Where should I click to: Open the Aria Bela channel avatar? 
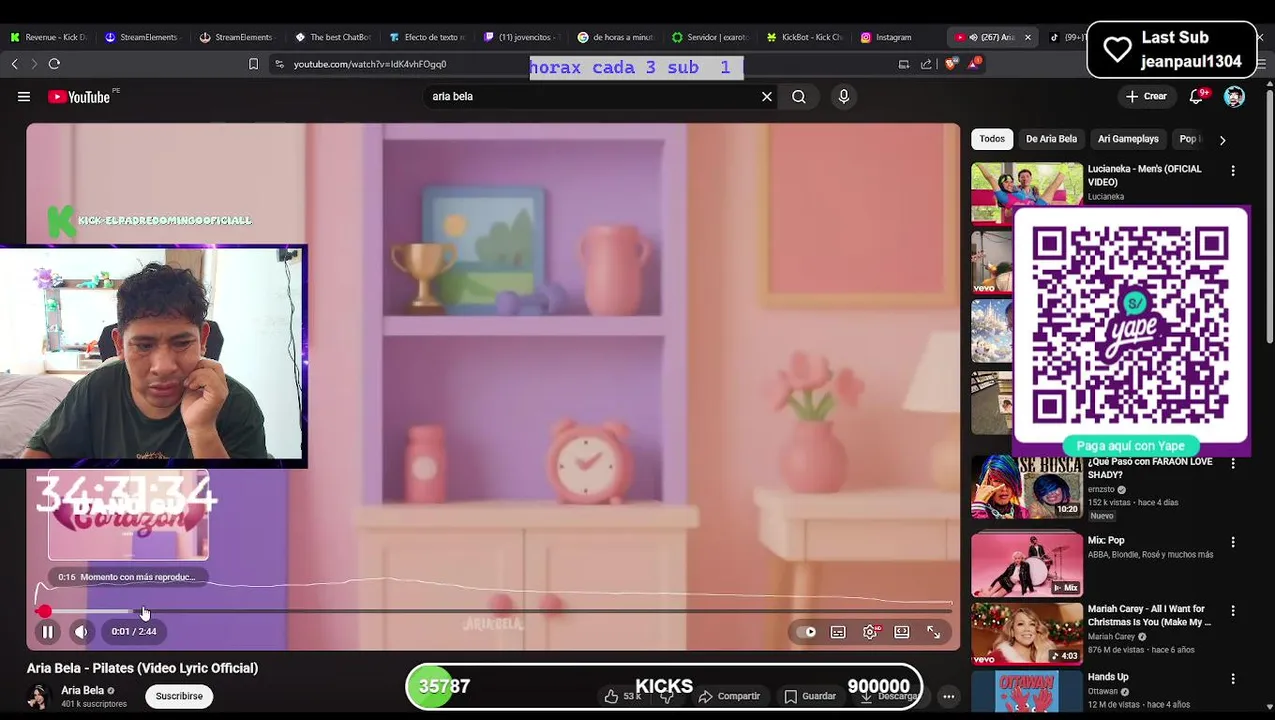click(x=39, y=696)
